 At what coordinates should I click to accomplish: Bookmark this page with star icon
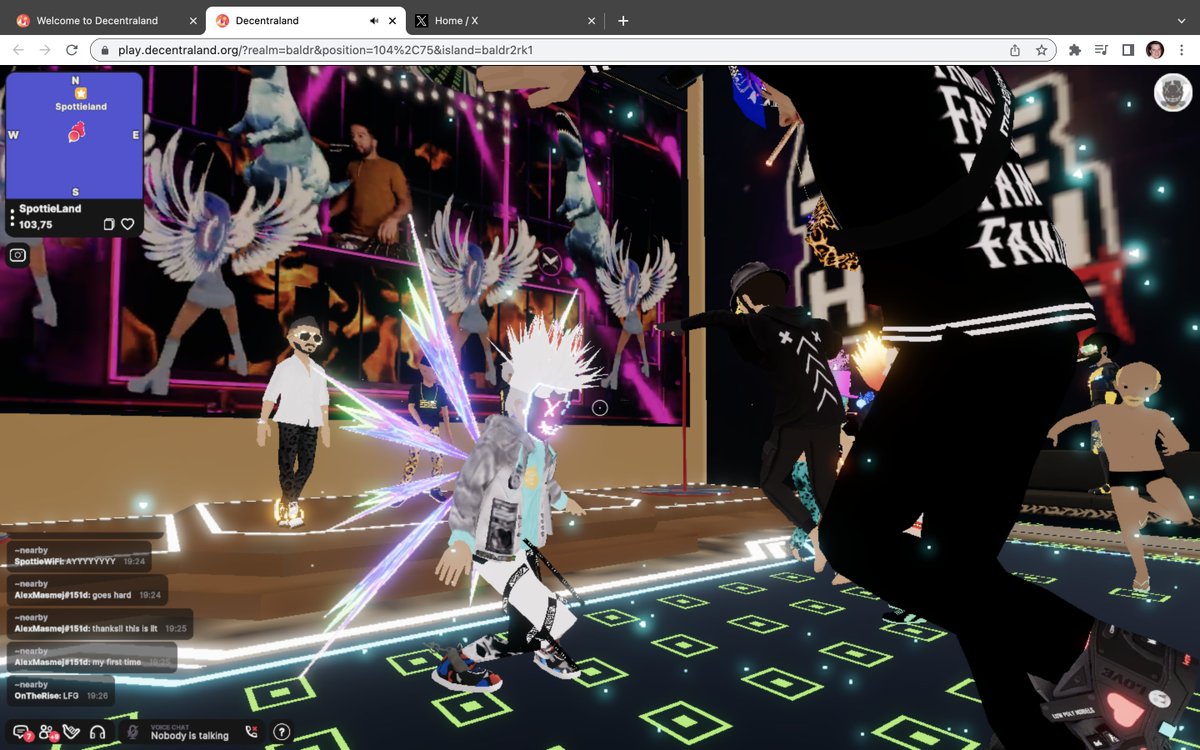coord(1041,50)
